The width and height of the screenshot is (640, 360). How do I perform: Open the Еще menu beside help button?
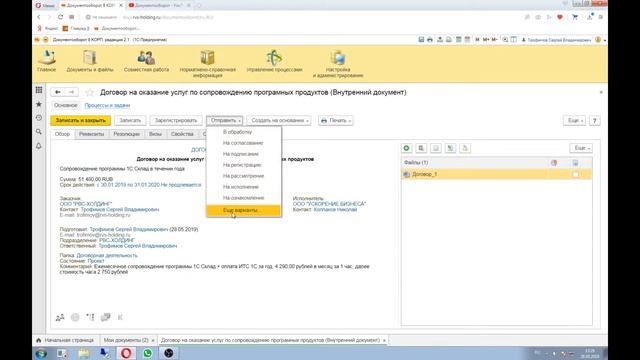574,120
